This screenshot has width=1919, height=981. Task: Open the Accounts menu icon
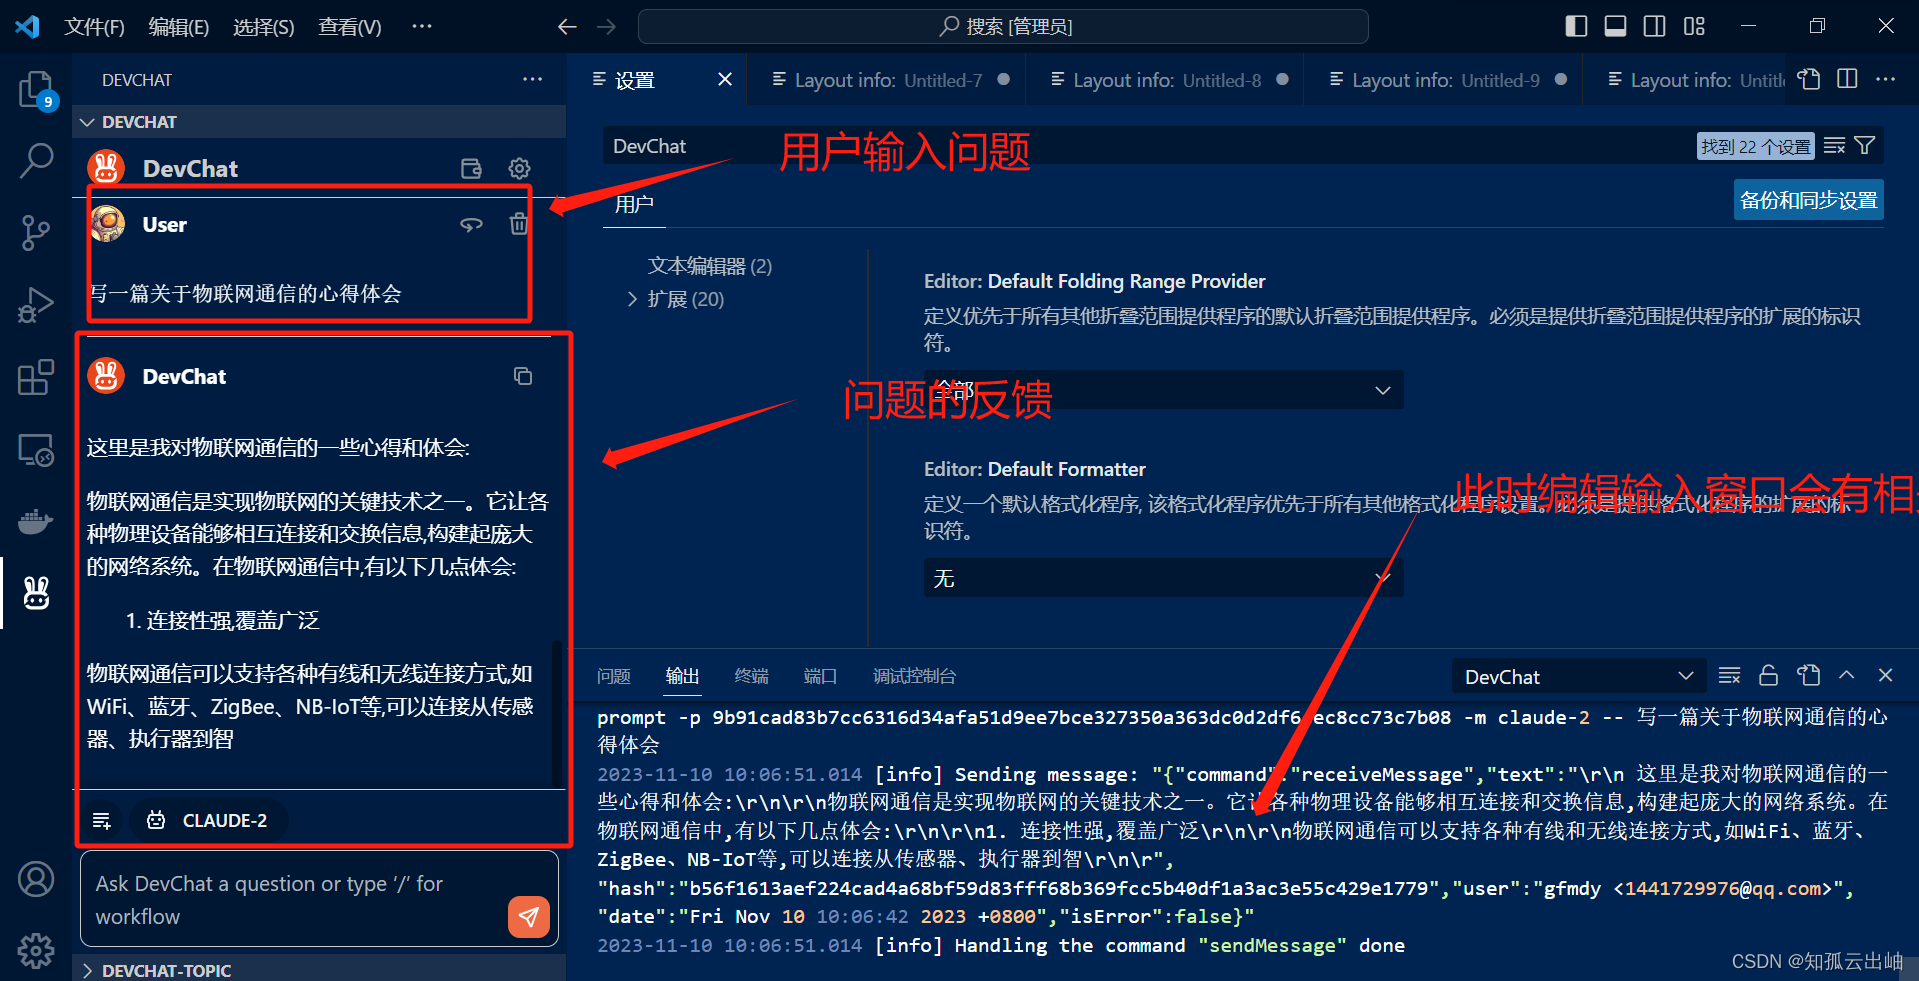tap(36, 879)
